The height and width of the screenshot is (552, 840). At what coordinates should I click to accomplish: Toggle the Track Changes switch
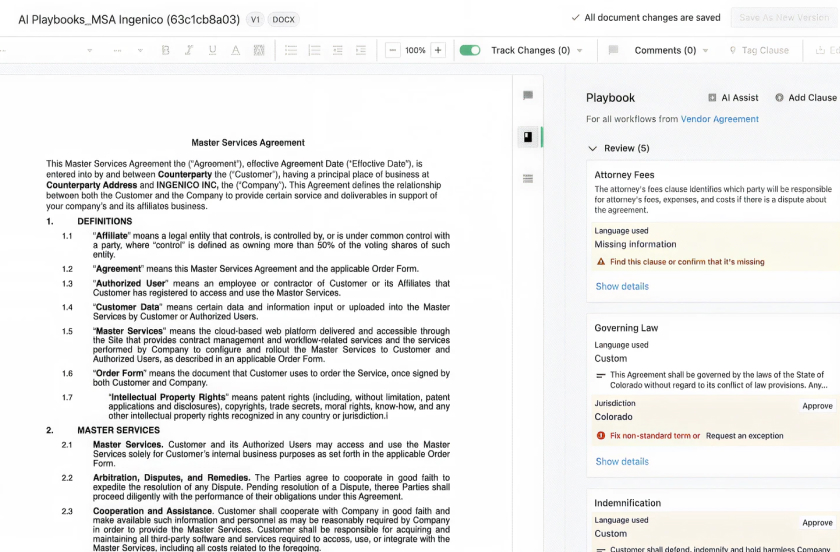coord(469,50)
